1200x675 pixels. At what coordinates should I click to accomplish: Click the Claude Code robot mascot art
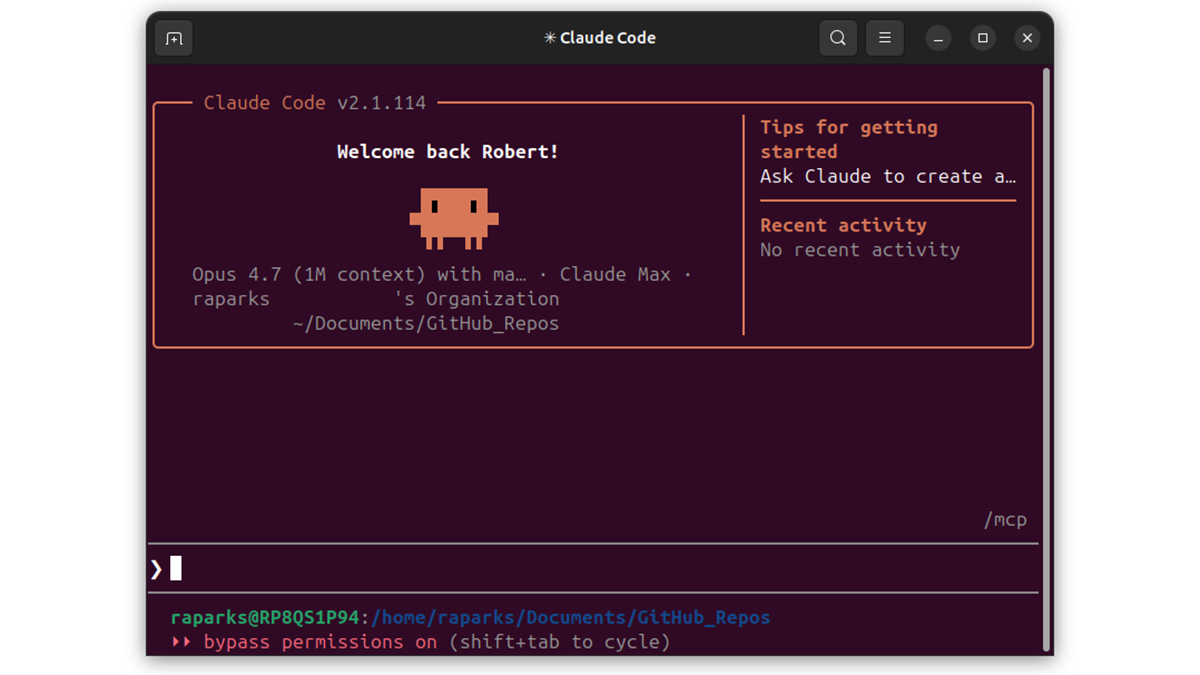455,218
